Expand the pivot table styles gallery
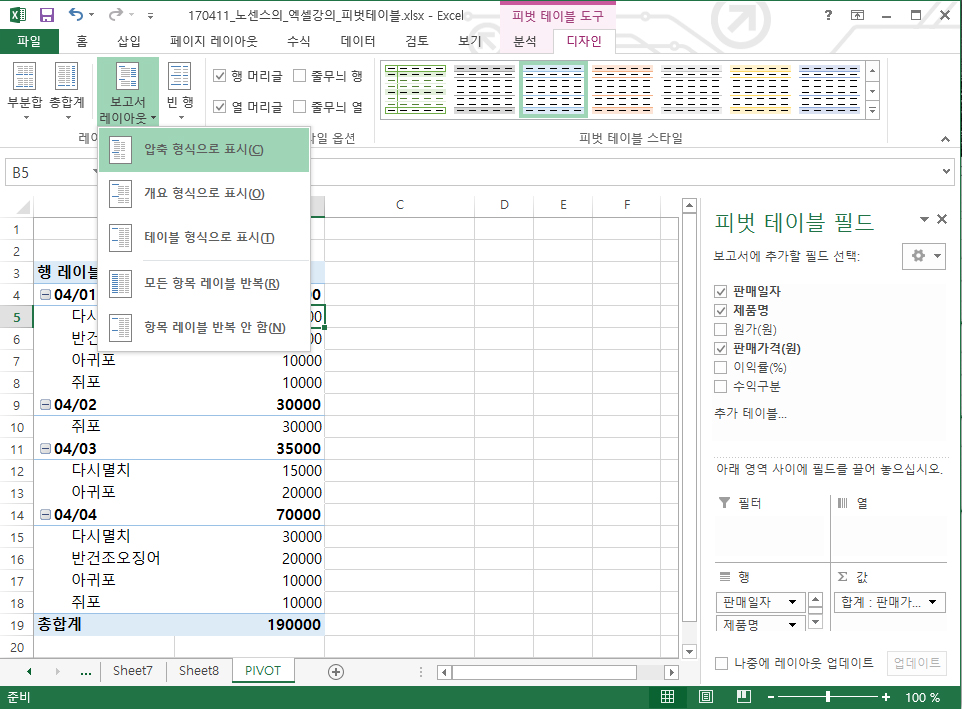This screenshot has width=962, height=709. [x=872, y=111]
